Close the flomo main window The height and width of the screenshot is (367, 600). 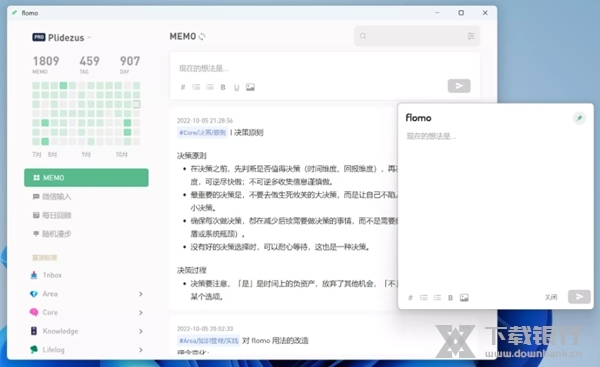coord(485,13)
